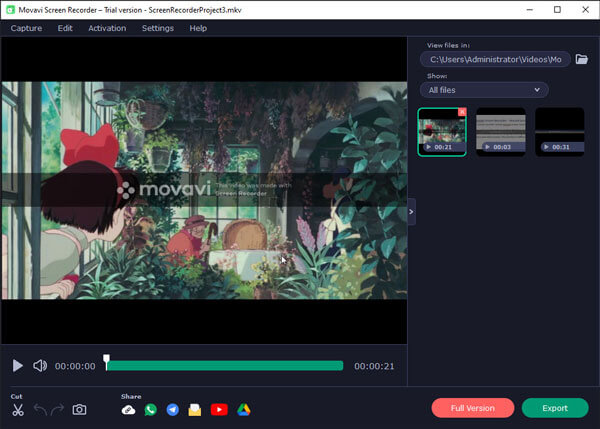Screen dimensions: 600x429
Task: Maximize the Movavi Screen Recorder window
Action: point(557,10)
